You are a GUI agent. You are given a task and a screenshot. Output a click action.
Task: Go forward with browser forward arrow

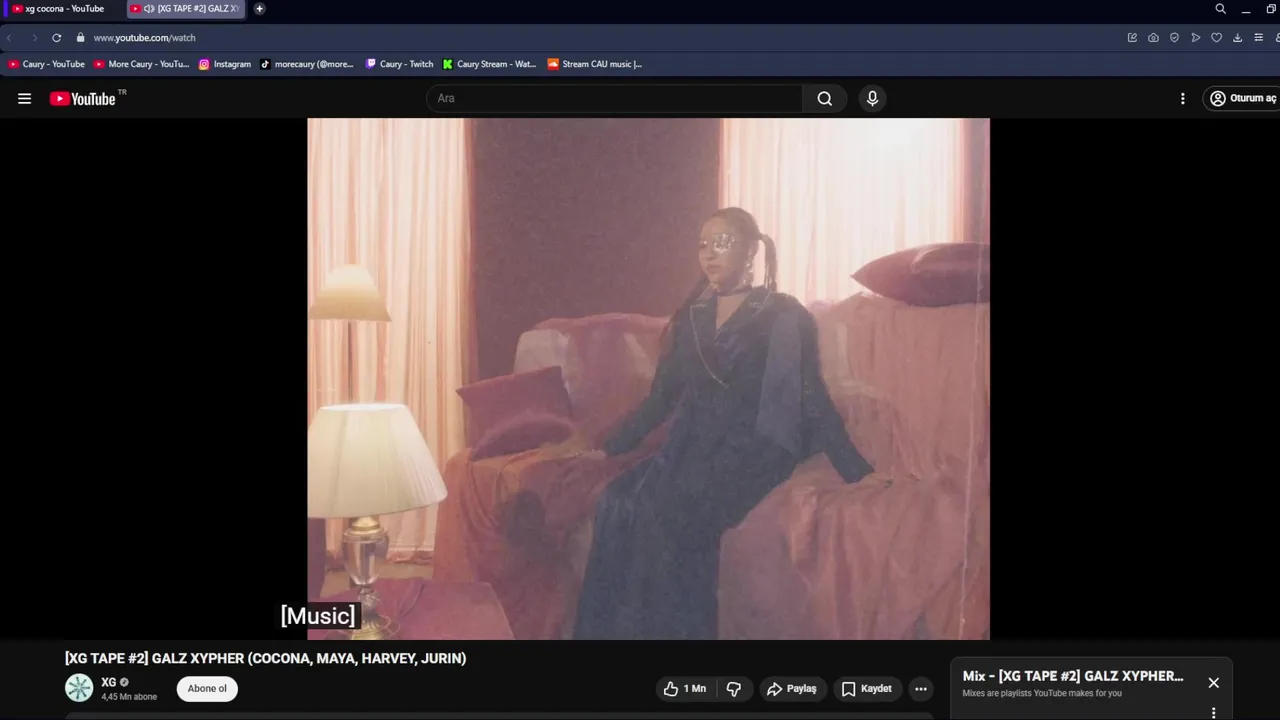click(34, 38)
